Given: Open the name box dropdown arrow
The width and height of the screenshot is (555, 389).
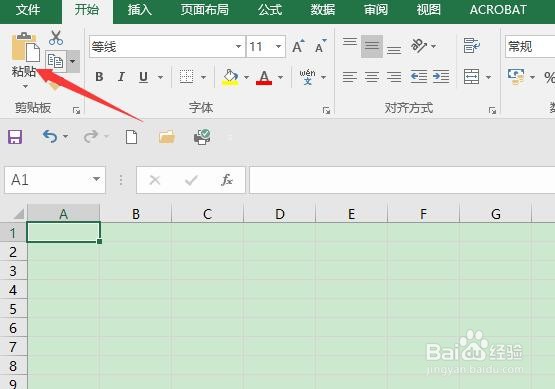Looking at the screenshot, I should coord(96,179).
